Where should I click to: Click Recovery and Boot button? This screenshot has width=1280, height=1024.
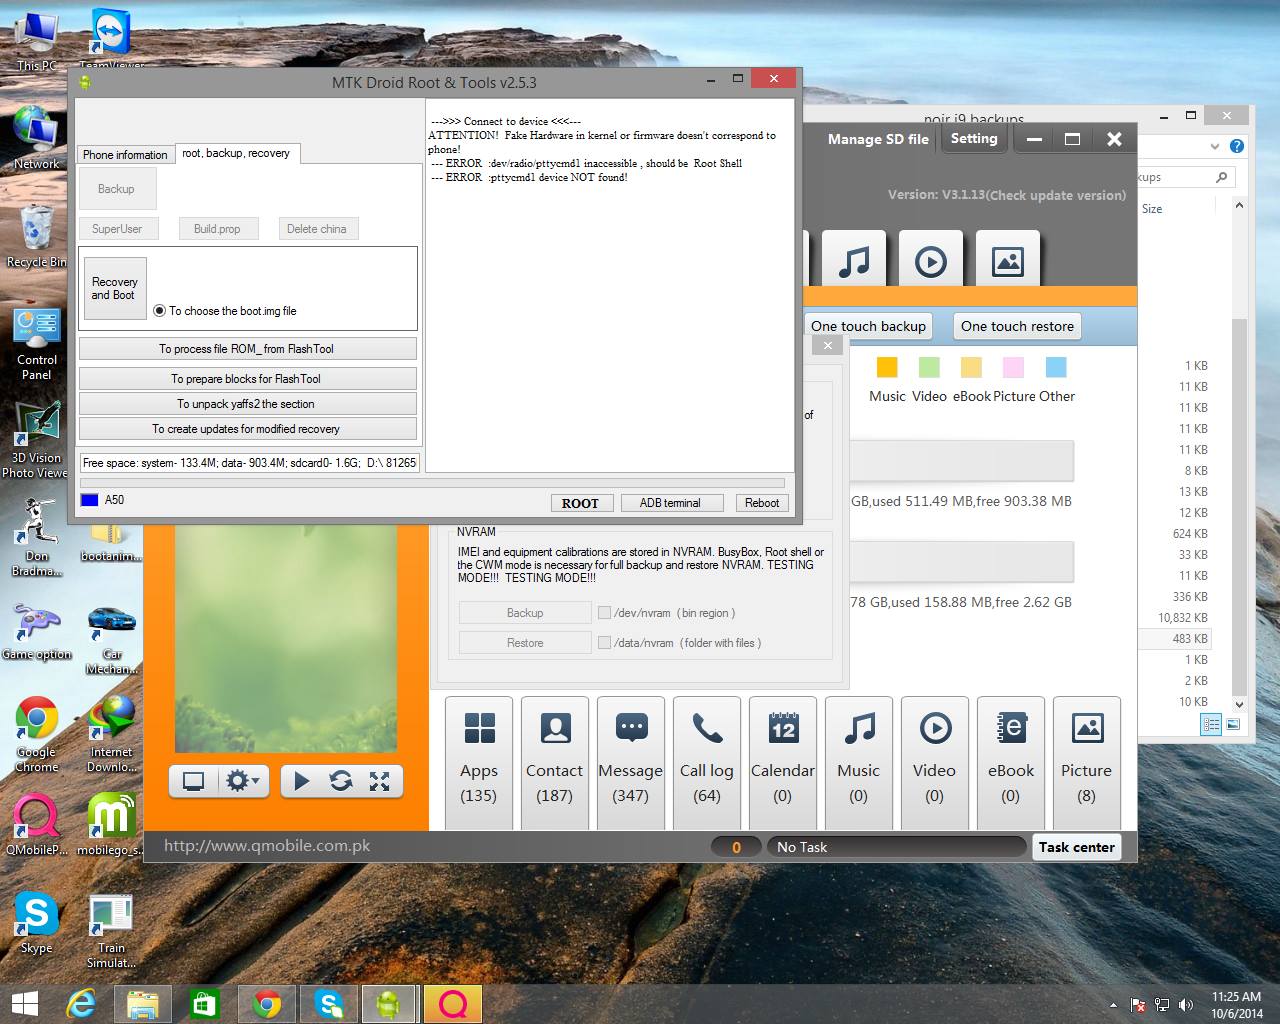click(x=115, y=289)
